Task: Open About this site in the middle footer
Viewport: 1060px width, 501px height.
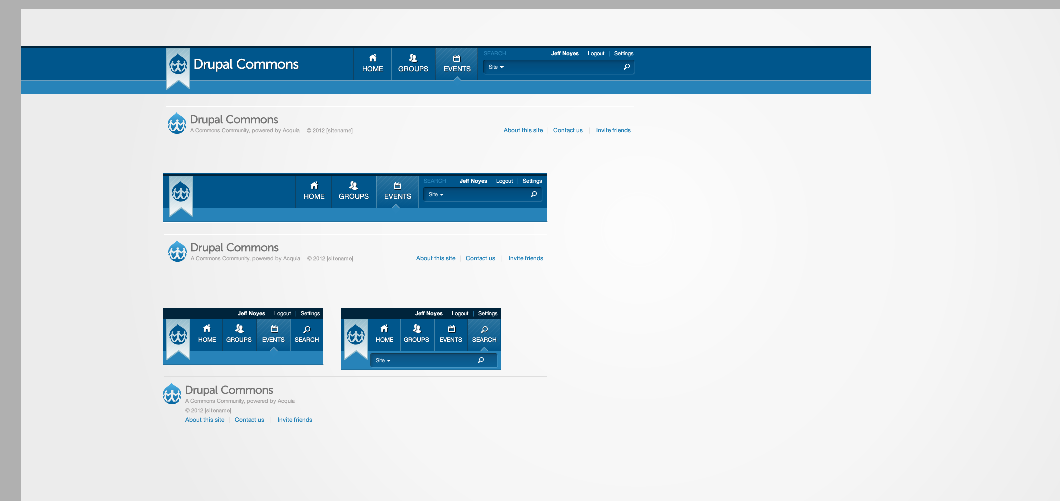Action: [435, 258]
